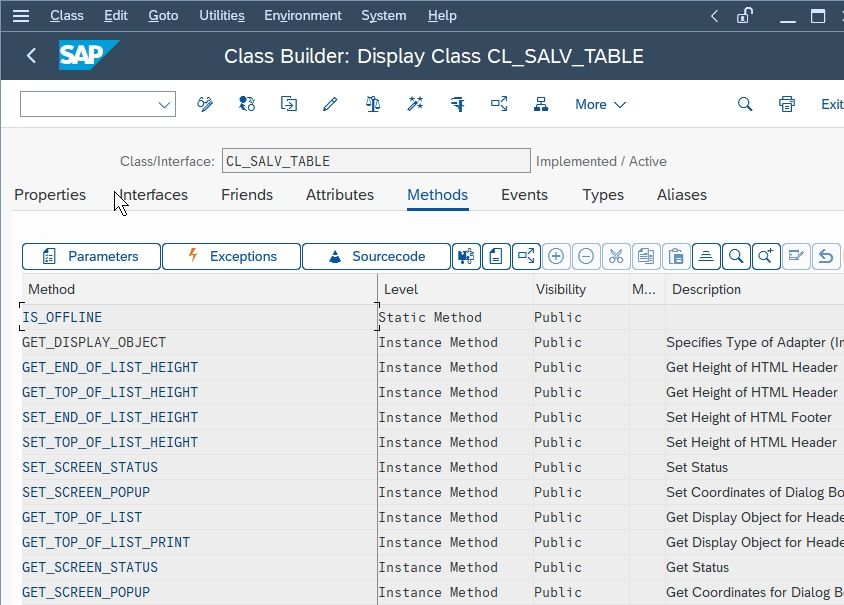Viewport: 844px width, 605px height.
Task: Click the Exceptions button
Action: (231, 256)
